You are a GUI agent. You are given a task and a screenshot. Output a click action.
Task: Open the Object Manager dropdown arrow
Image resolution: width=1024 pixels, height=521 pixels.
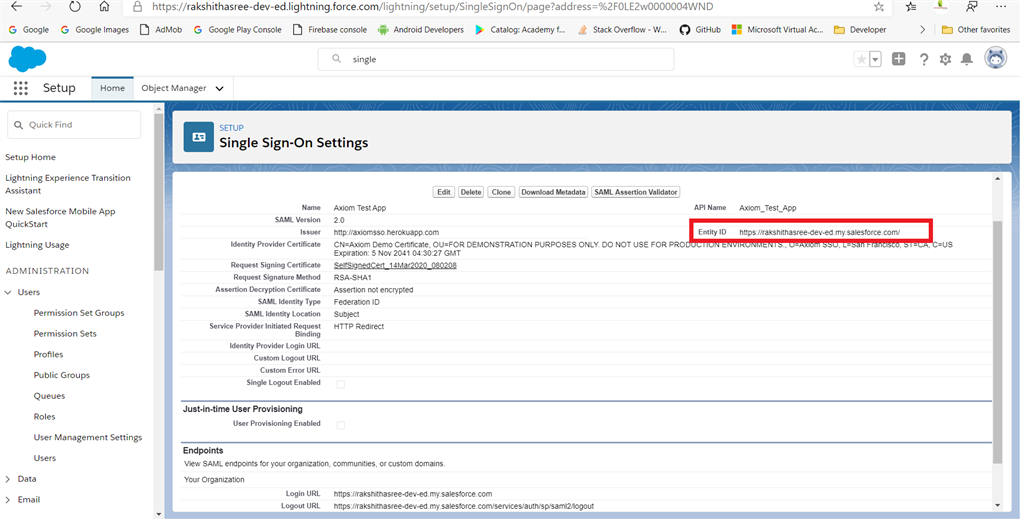point(219,89)
